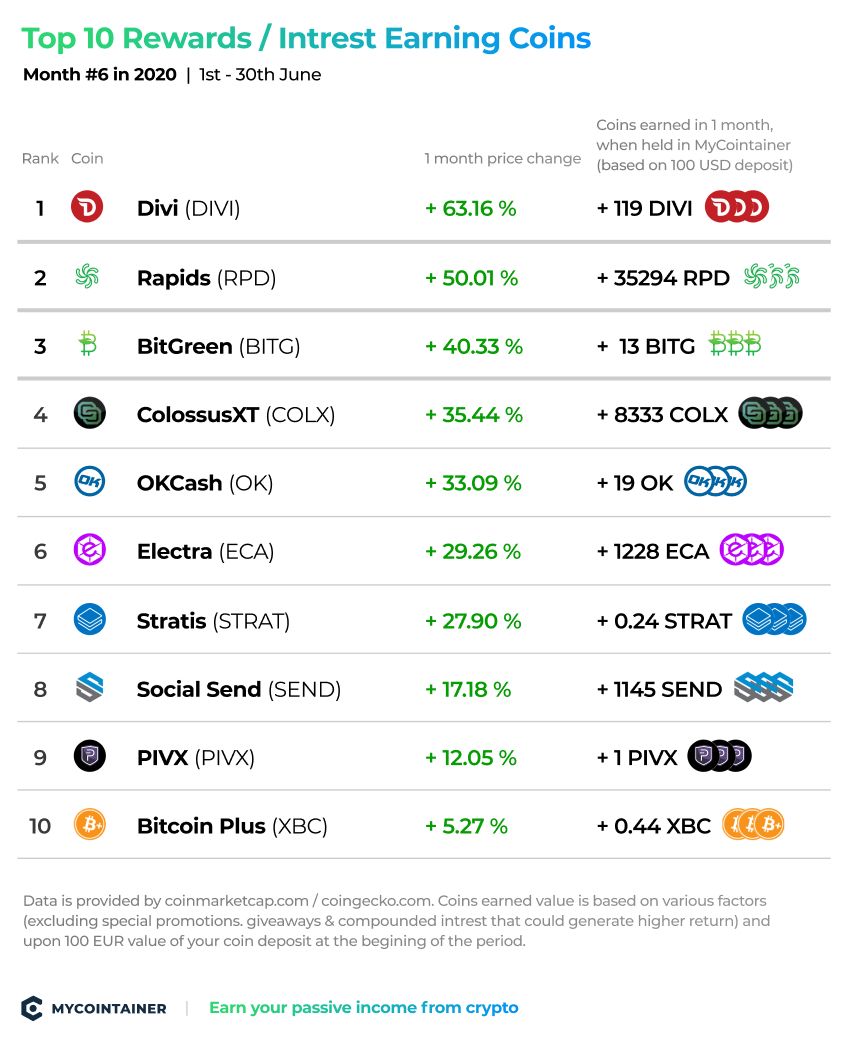Select the BitGreen coin icon
Screen dimensions: 858x1055
[87, 344]
